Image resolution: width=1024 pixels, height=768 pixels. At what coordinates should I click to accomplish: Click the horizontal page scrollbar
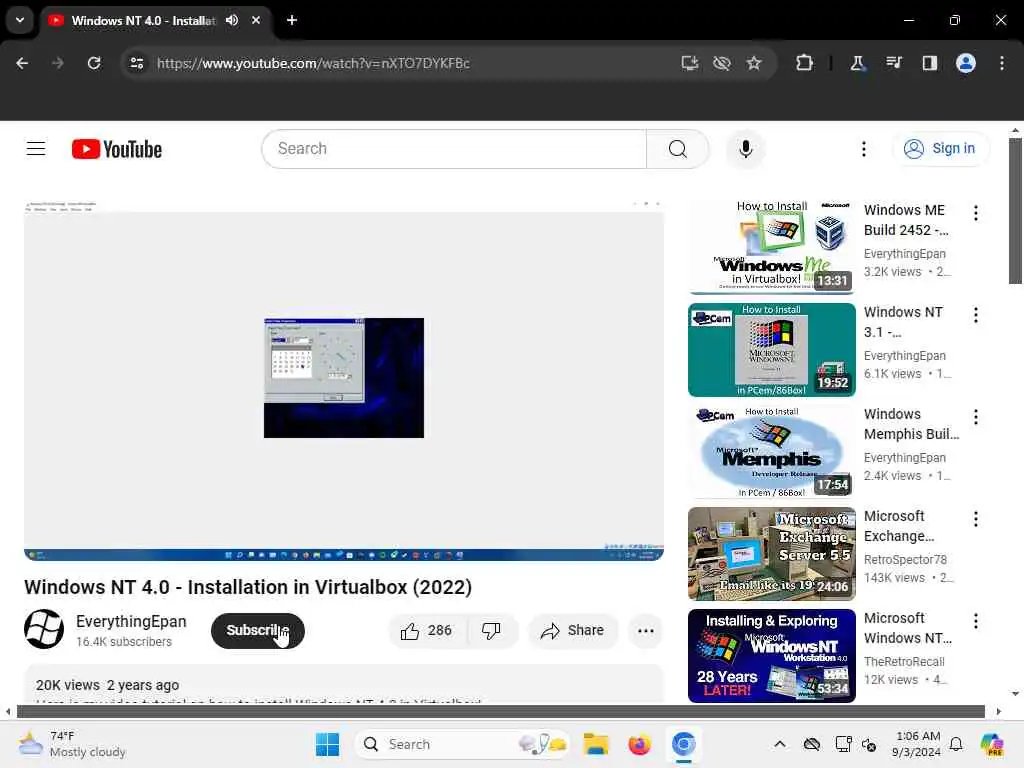(x=501, y=711)
